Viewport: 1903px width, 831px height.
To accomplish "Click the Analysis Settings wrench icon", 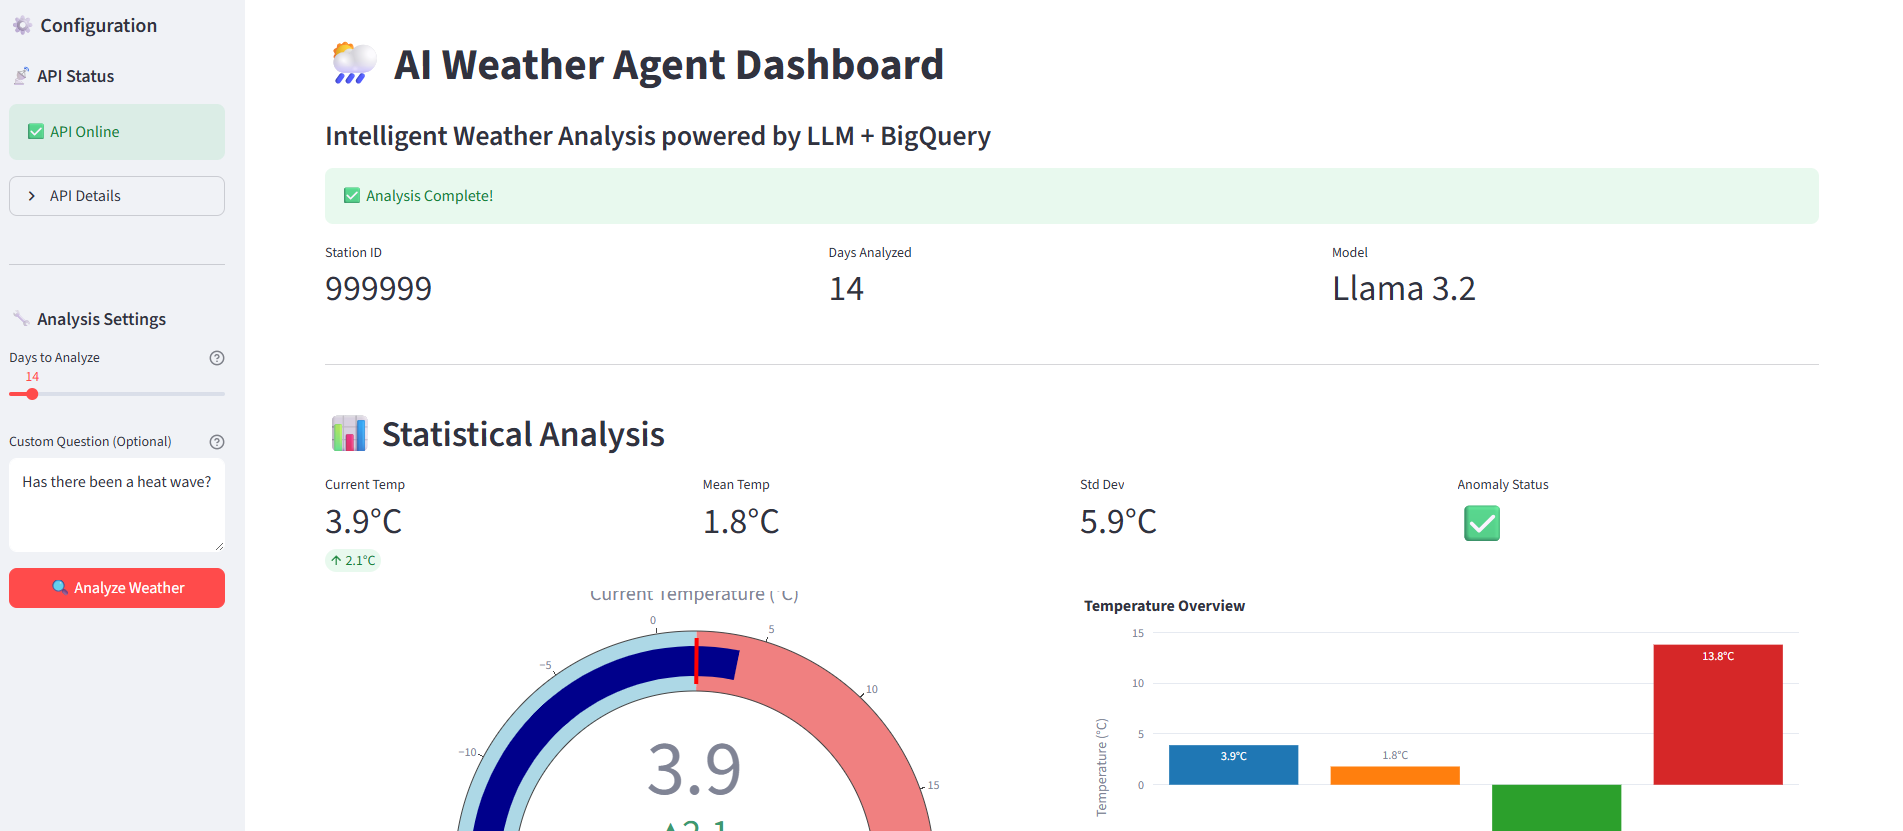I will pos(21,319).
